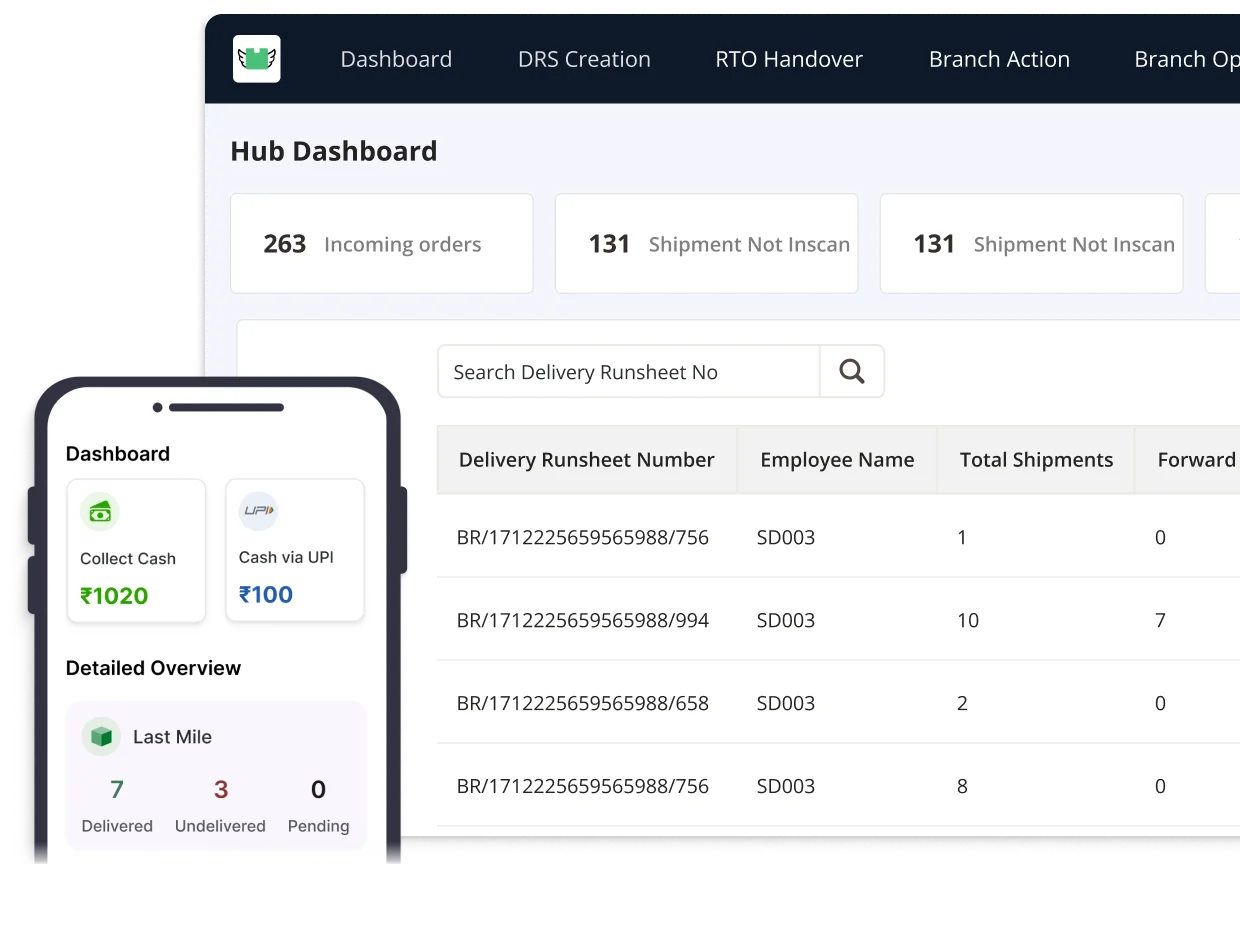
Task: Click the first 131 Shipment Not Inscan card
Action: pyautogui.click(x=706, y=244)
